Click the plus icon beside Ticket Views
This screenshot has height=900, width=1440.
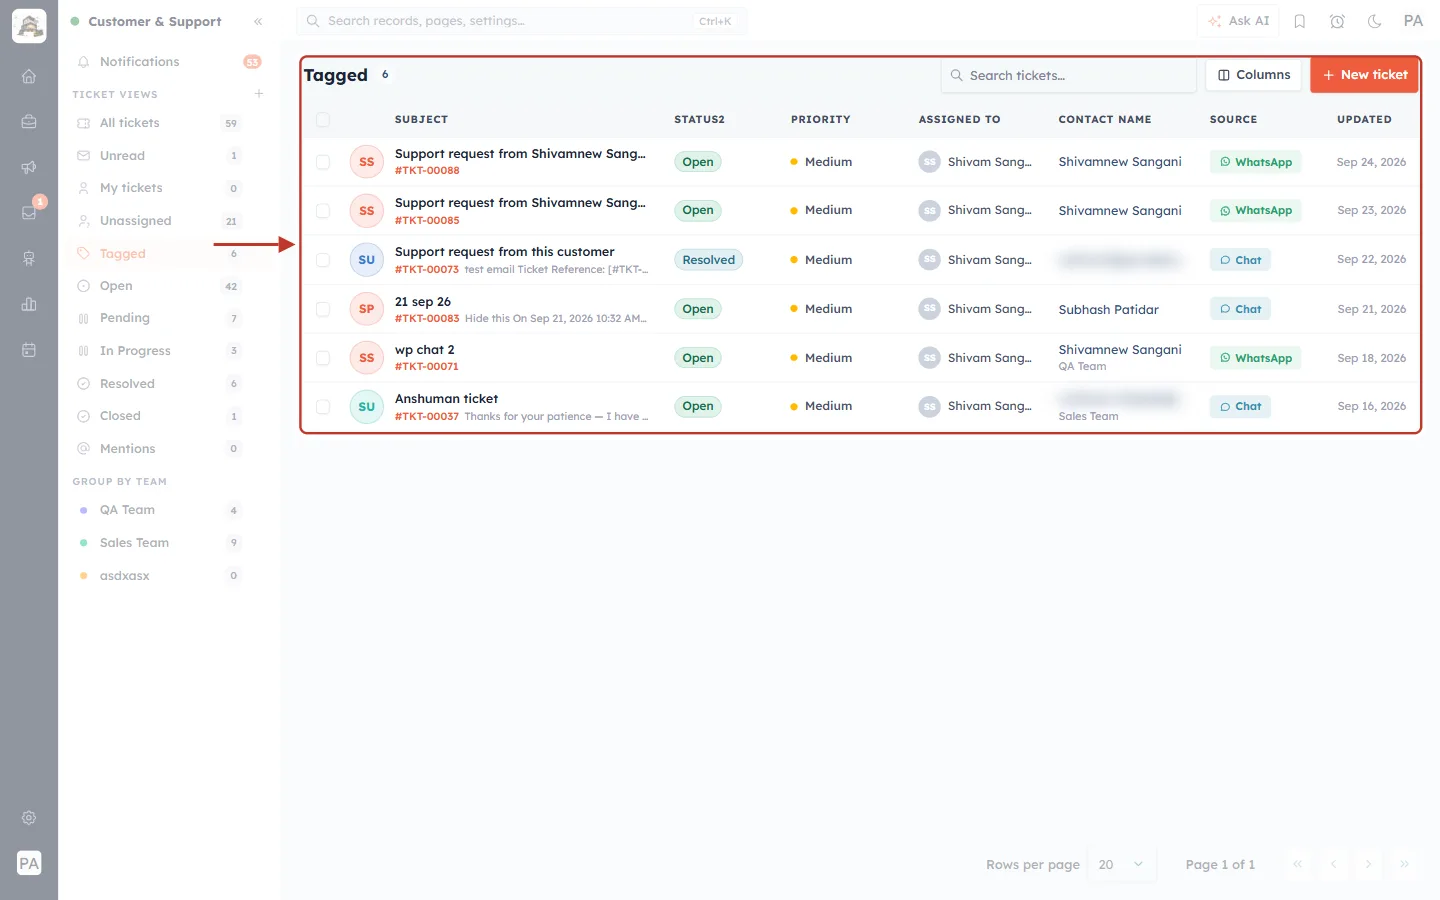[x=259, y=94]
